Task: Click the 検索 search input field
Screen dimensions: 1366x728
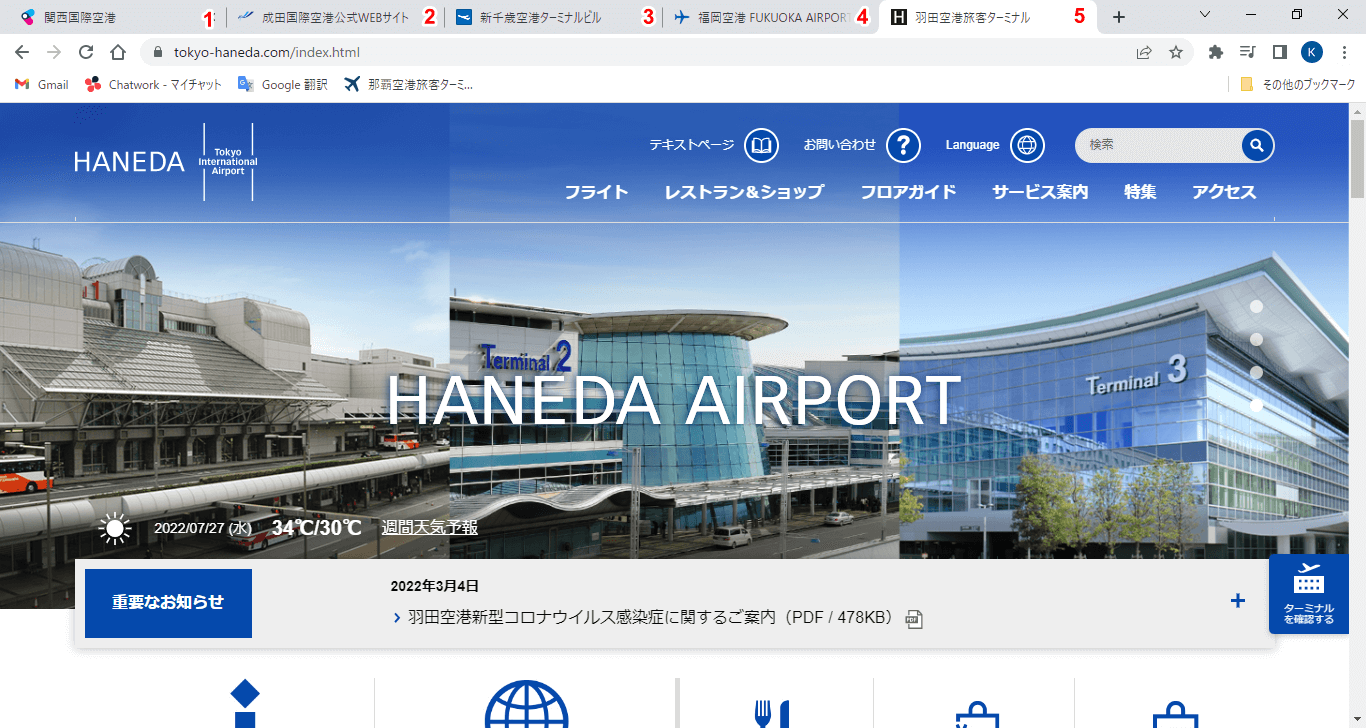Action: 1160,145
